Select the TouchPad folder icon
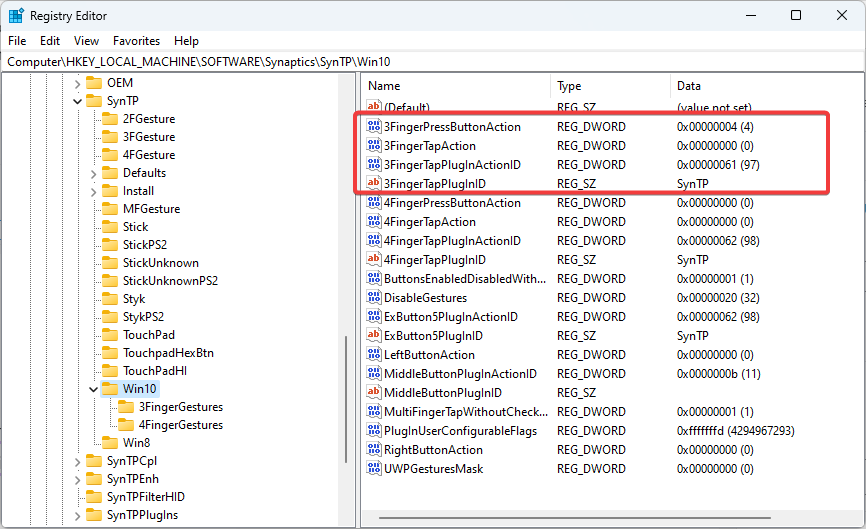This screenshot has width=866, height=529. pos(110,335)
